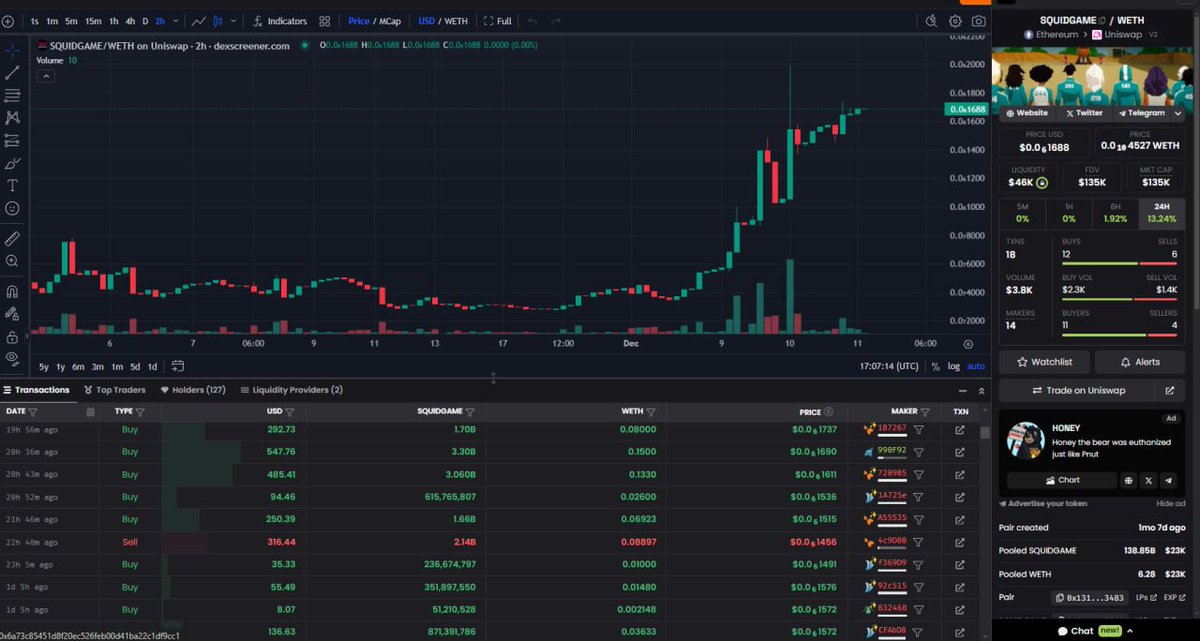The image size is (1200, 641).
Task: Open the token Website link
Action: coord(1027,113)
